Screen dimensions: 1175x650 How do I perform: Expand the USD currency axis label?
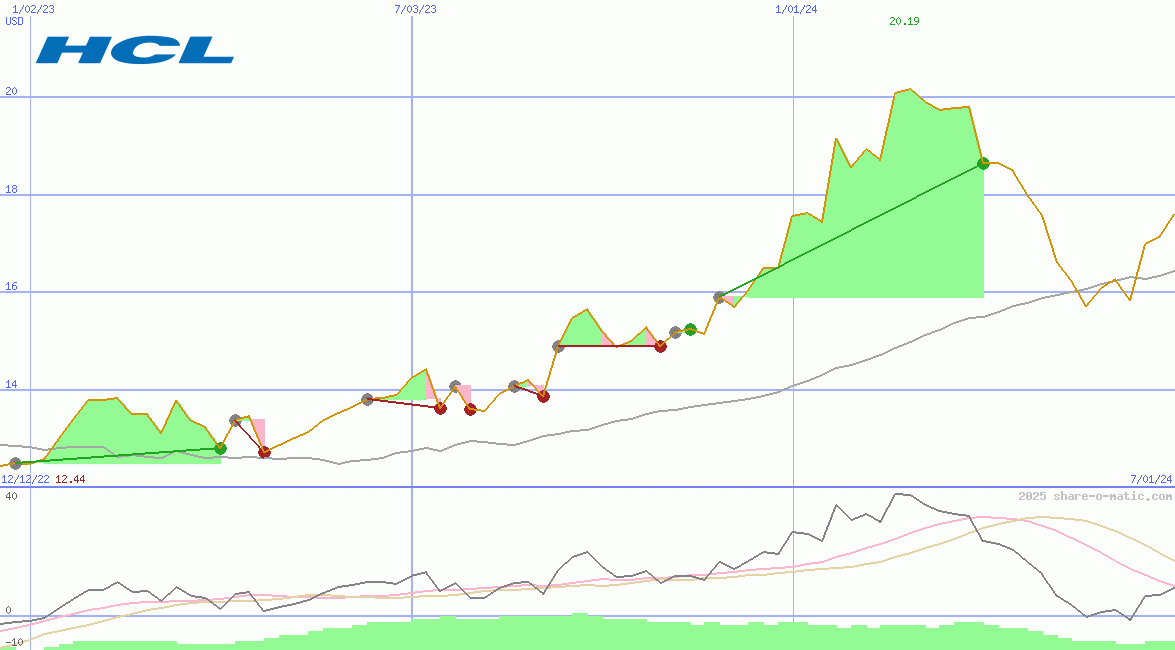click(12, 21)
